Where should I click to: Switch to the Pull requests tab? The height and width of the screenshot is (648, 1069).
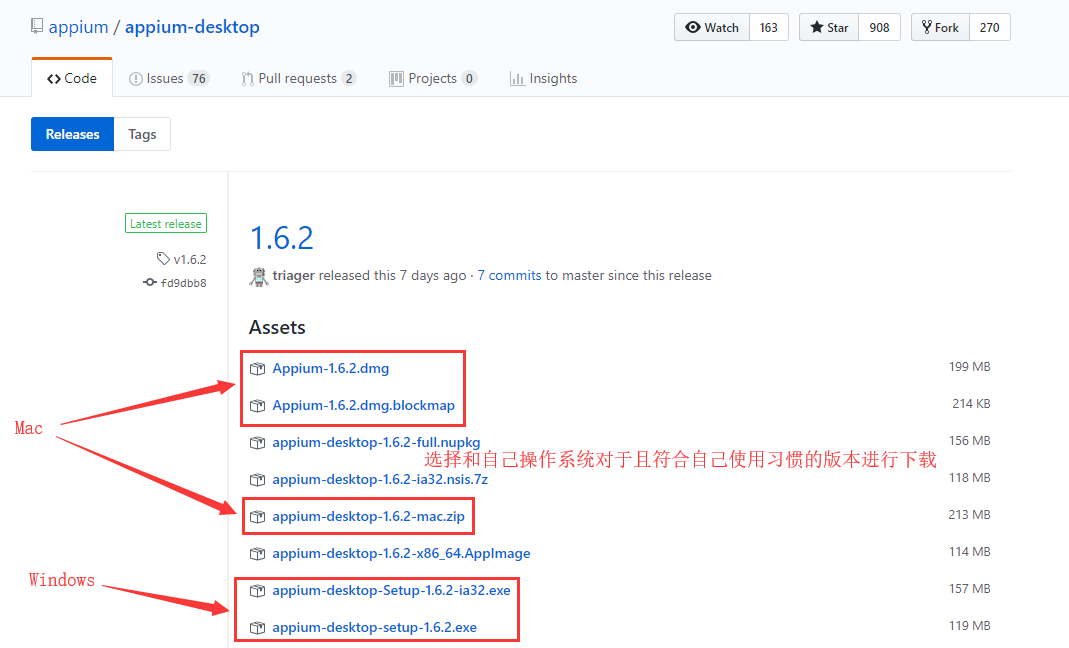(x=299, y=78)
